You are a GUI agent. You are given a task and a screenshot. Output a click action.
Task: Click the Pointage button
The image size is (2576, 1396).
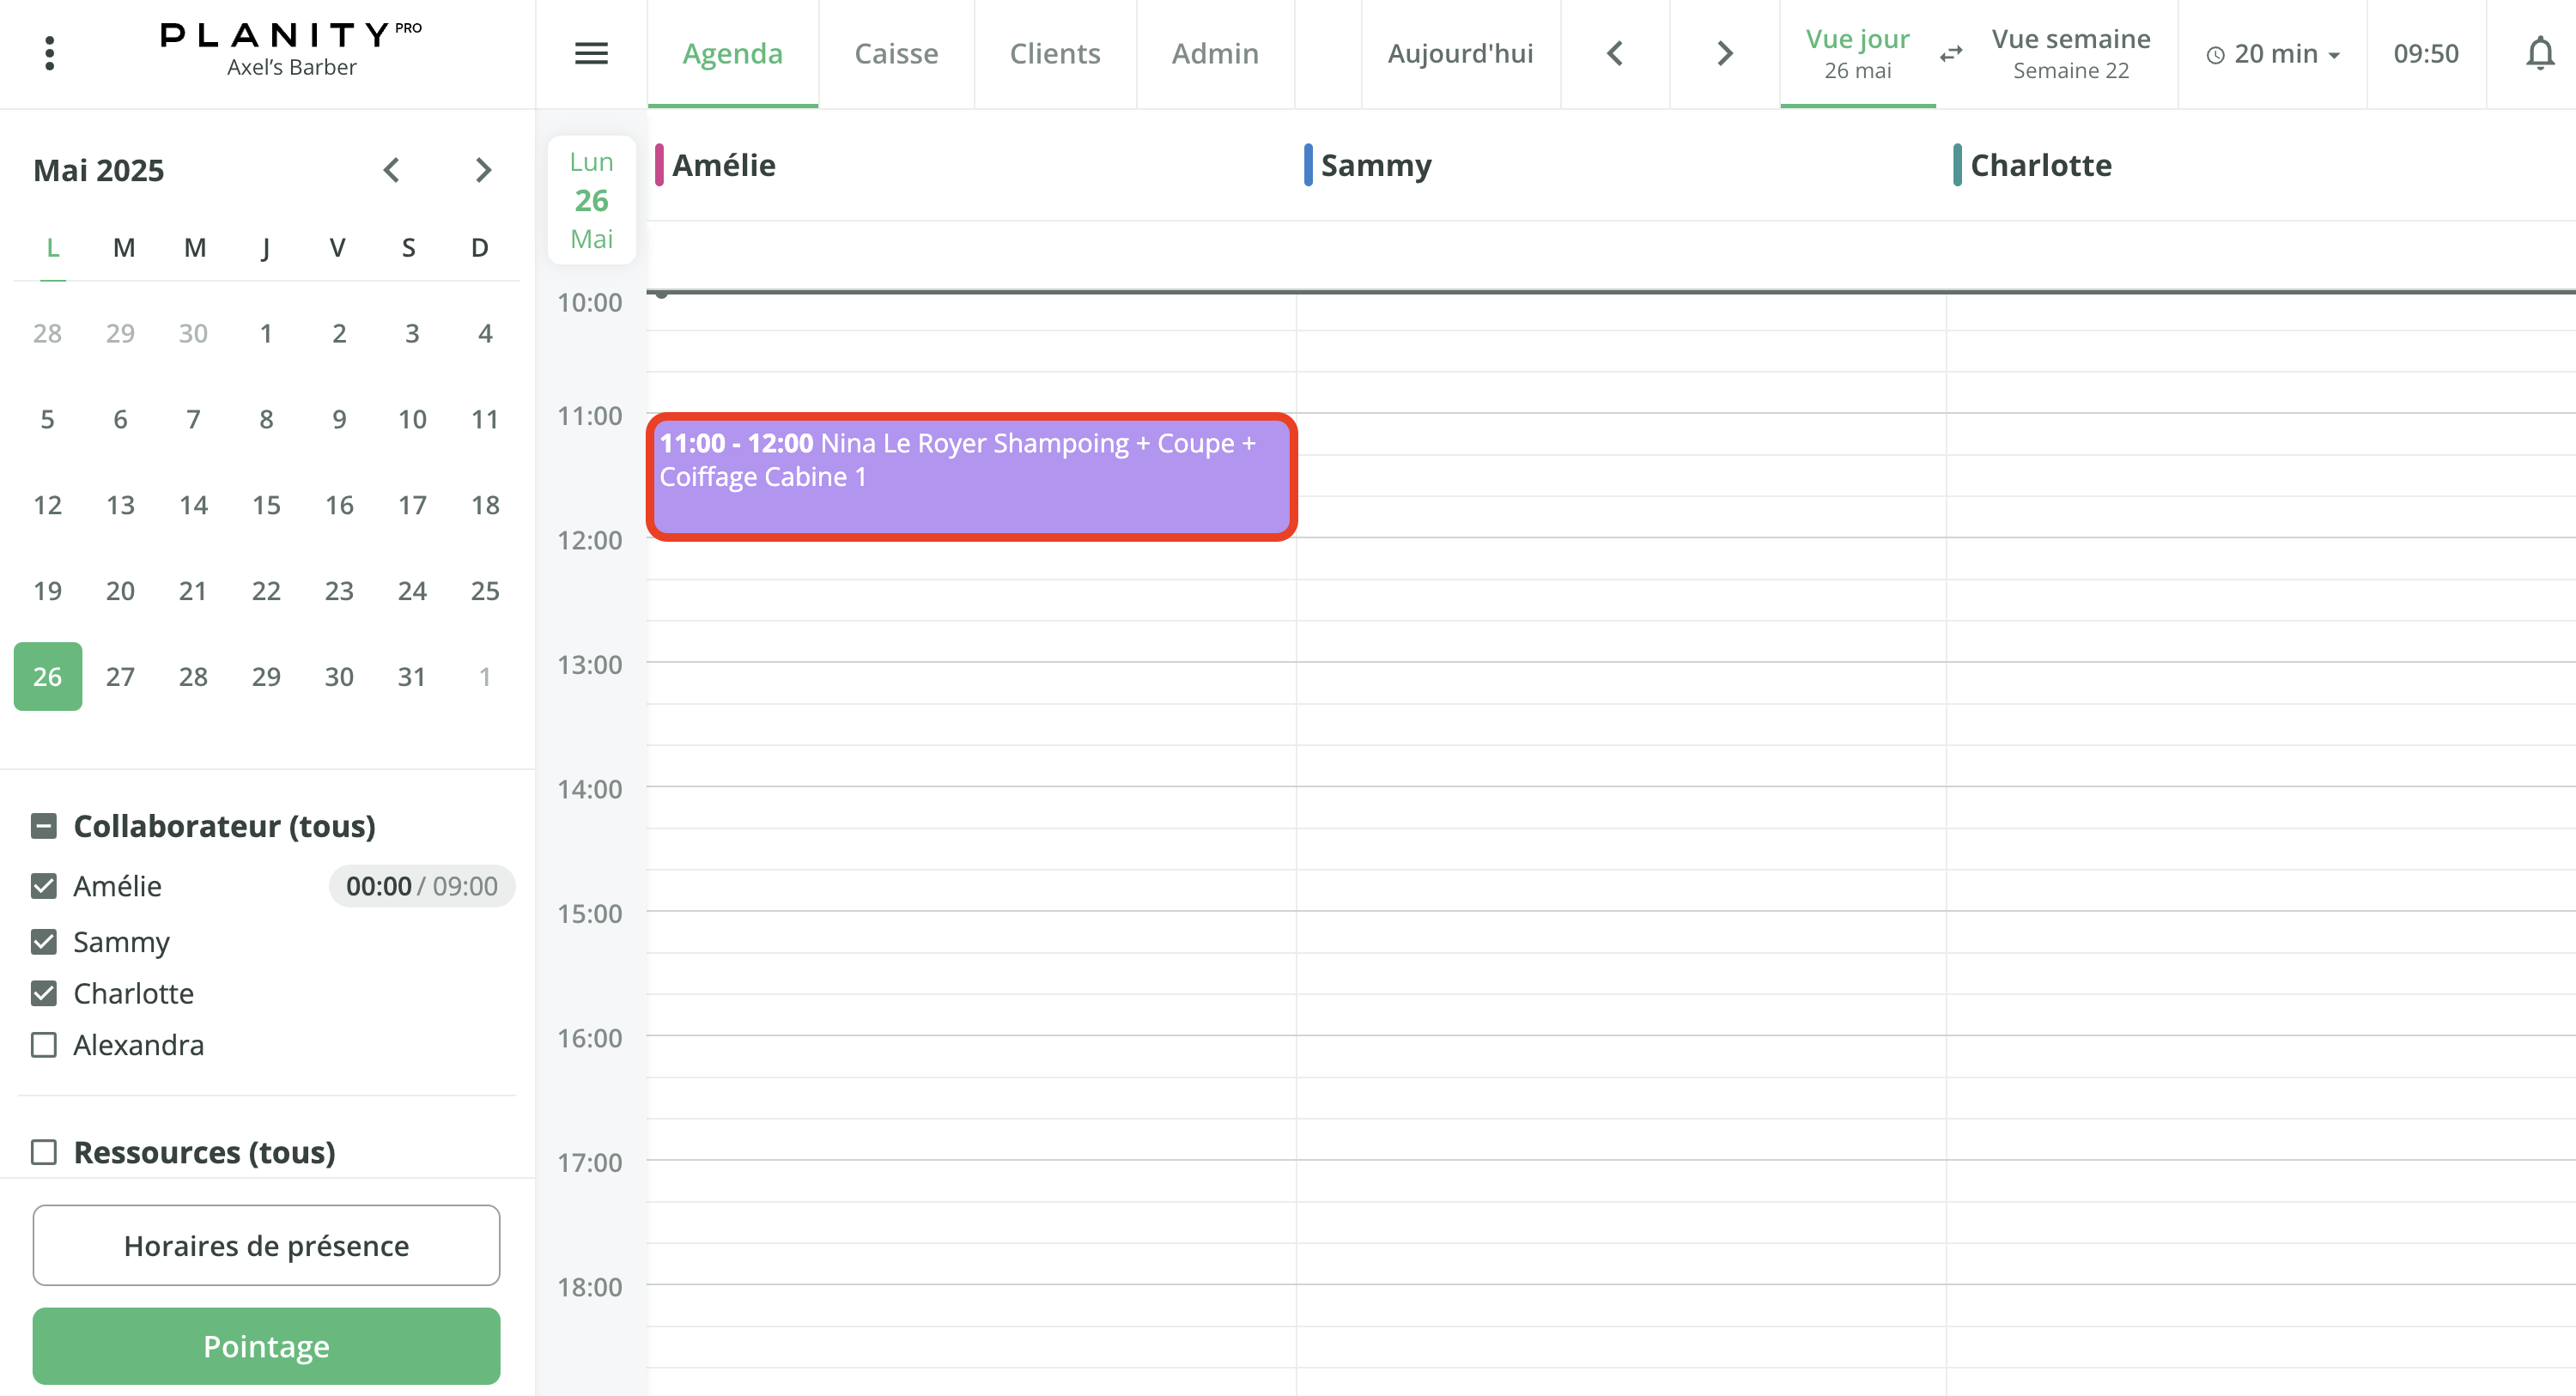tap(265, 1346)
